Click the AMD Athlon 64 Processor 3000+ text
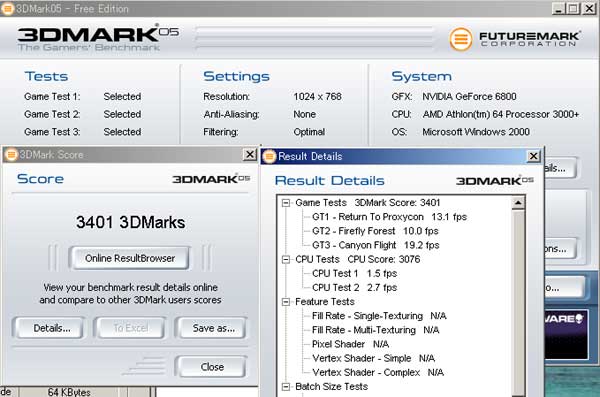This screenshot has width=600, height=397. tap(501, 114)
